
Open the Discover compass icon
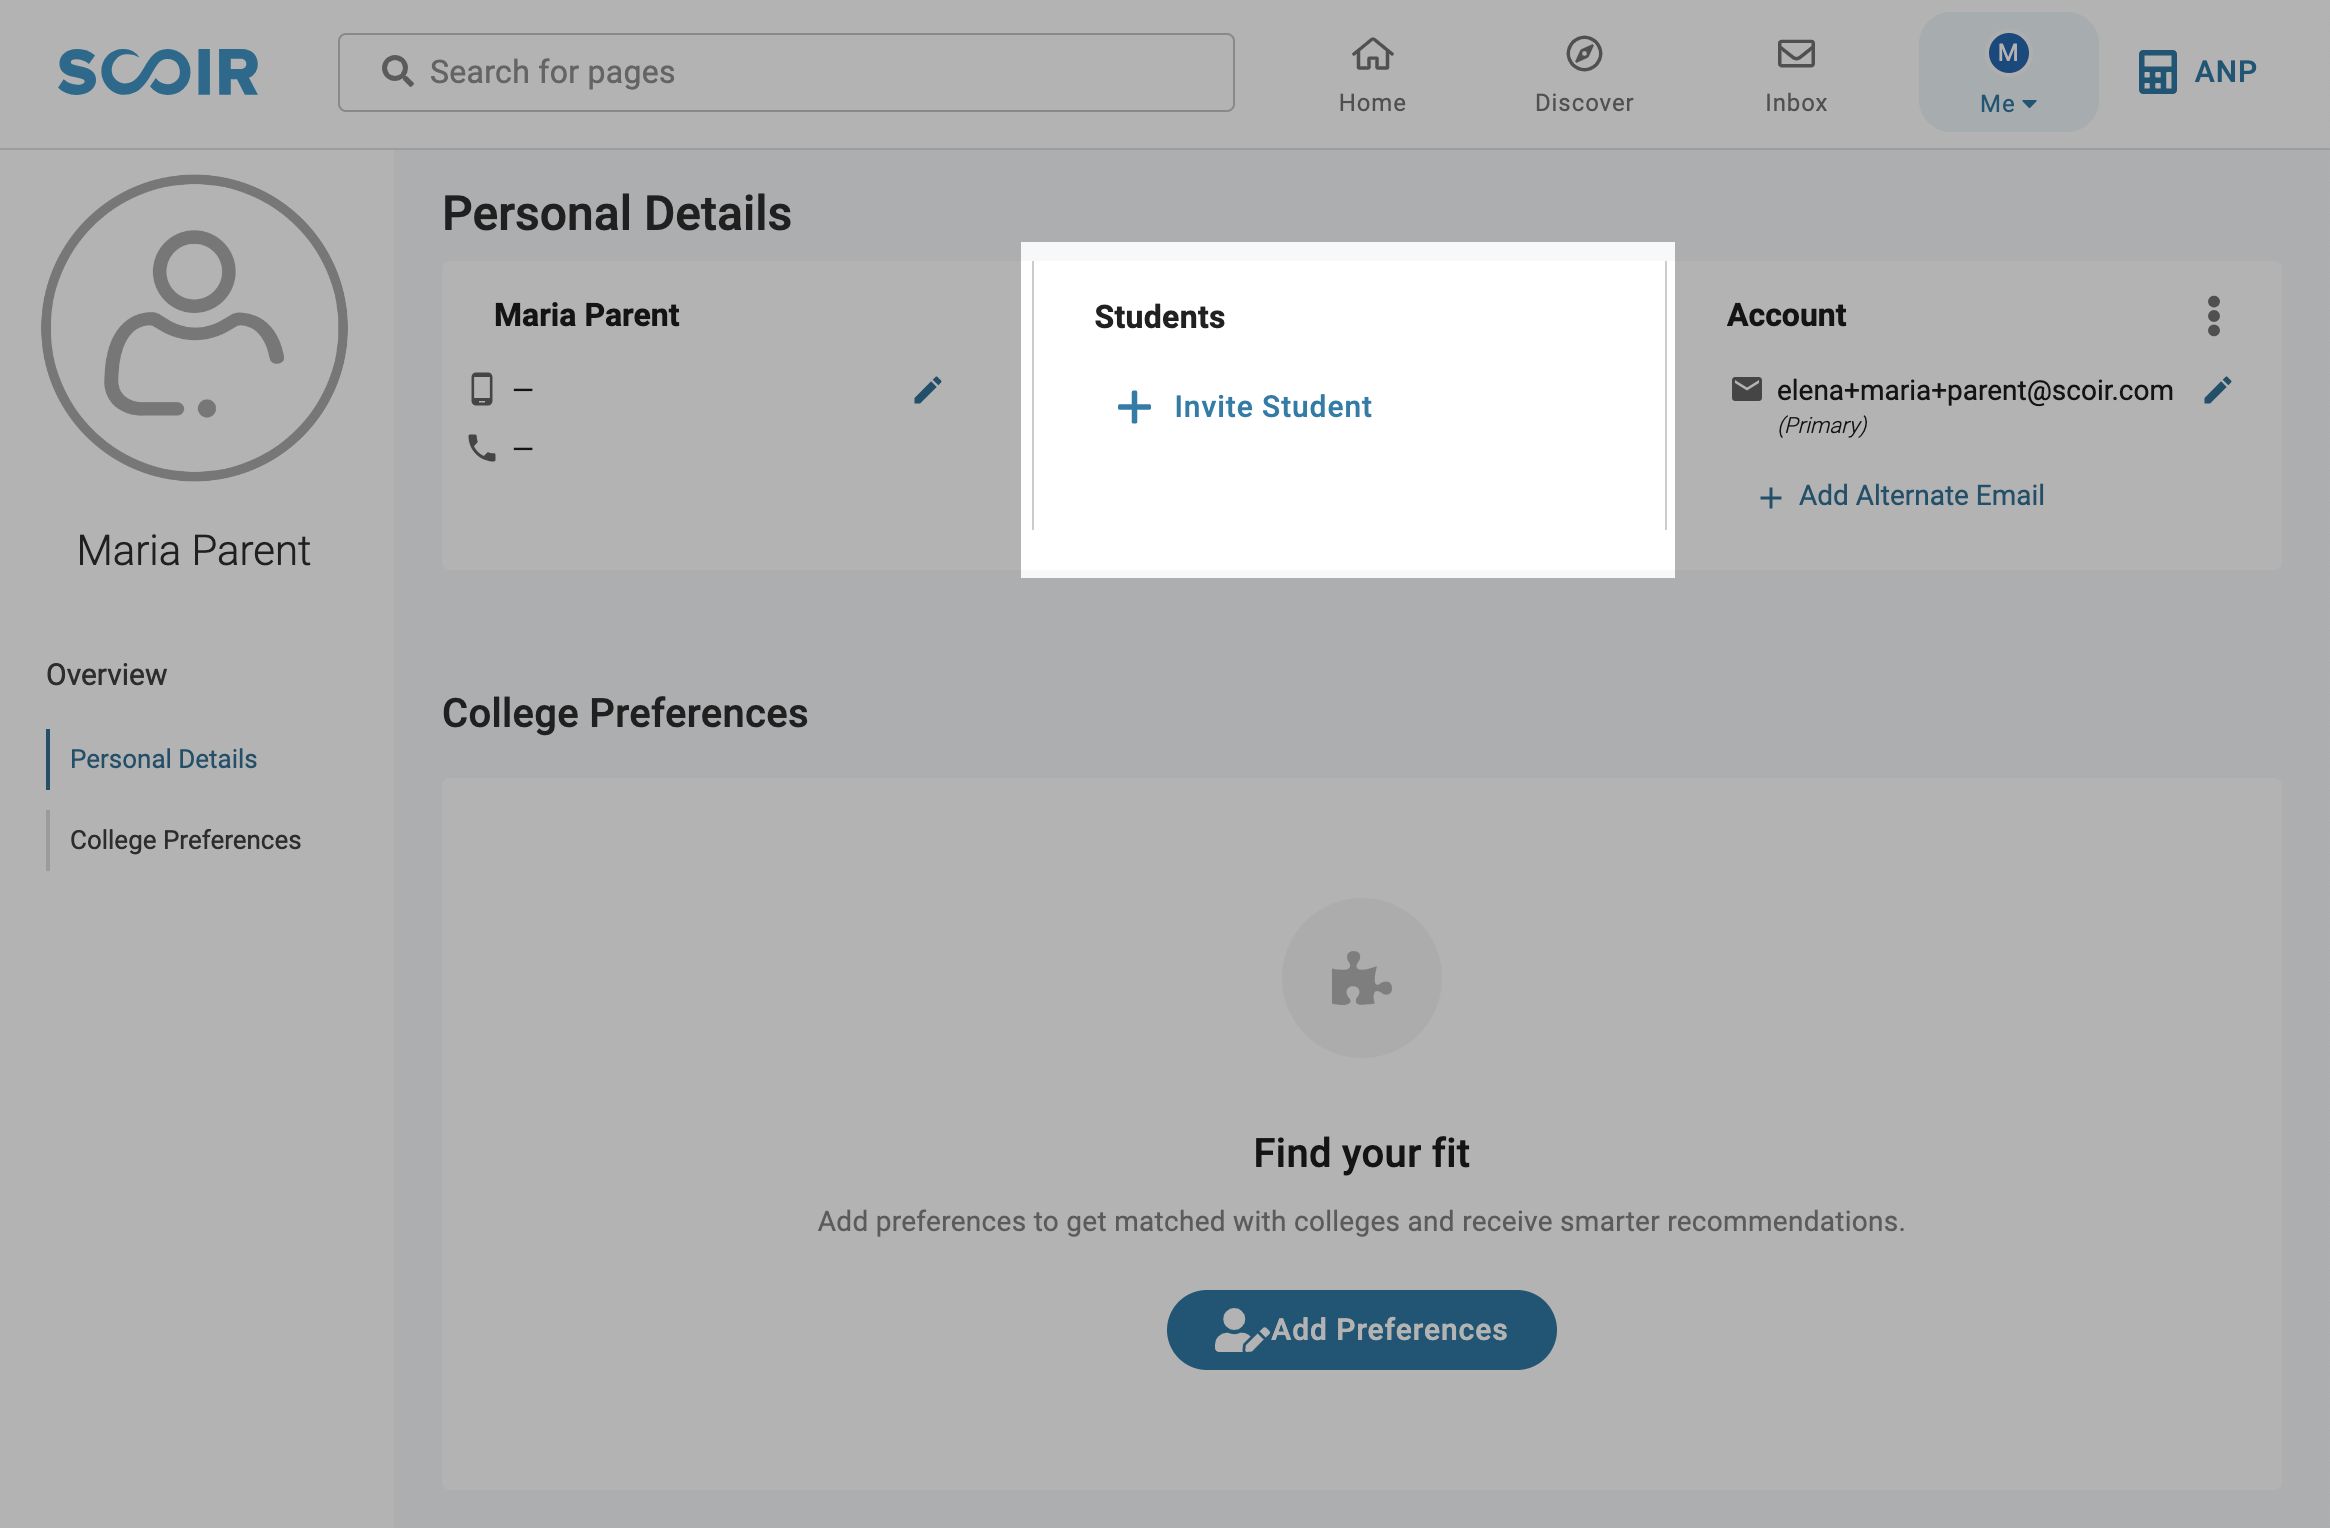[x=1584, y=54]
